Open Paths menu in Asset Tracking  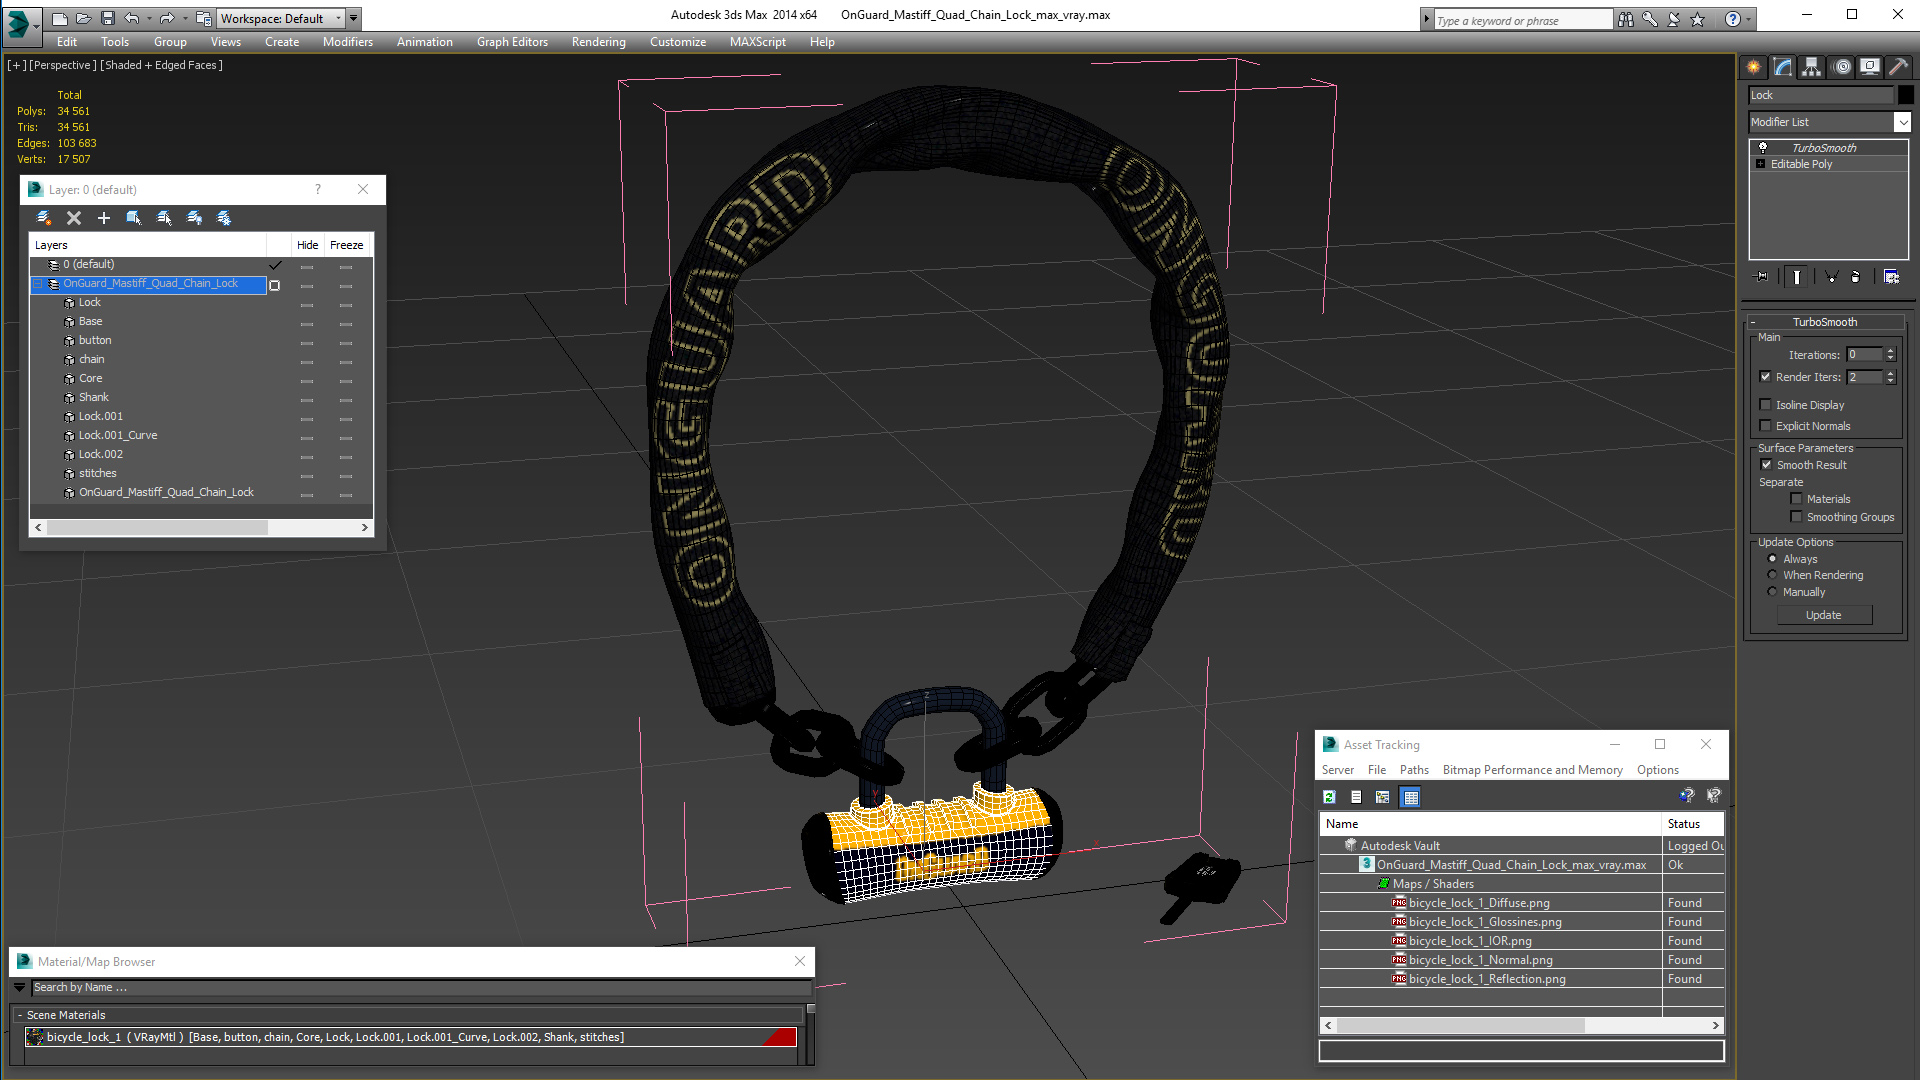pos(1414,770)
